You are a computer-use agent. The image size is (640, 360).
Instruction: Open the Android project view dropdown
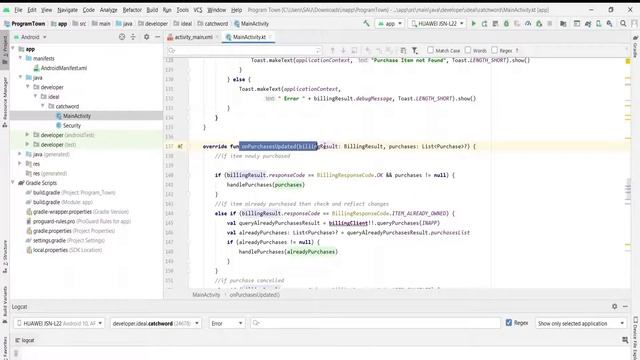click(30, 37)
